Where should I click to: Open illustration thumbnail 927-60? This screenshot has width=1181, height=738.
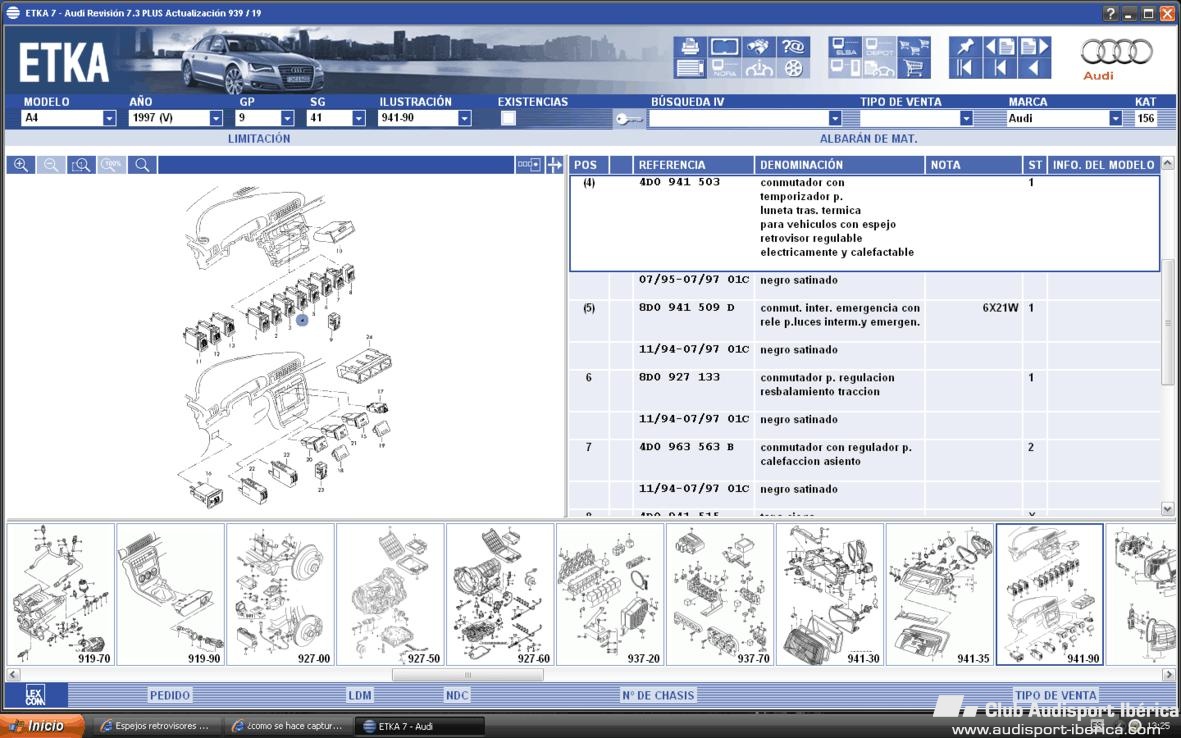pyautogui.click(x=501, y=595)
